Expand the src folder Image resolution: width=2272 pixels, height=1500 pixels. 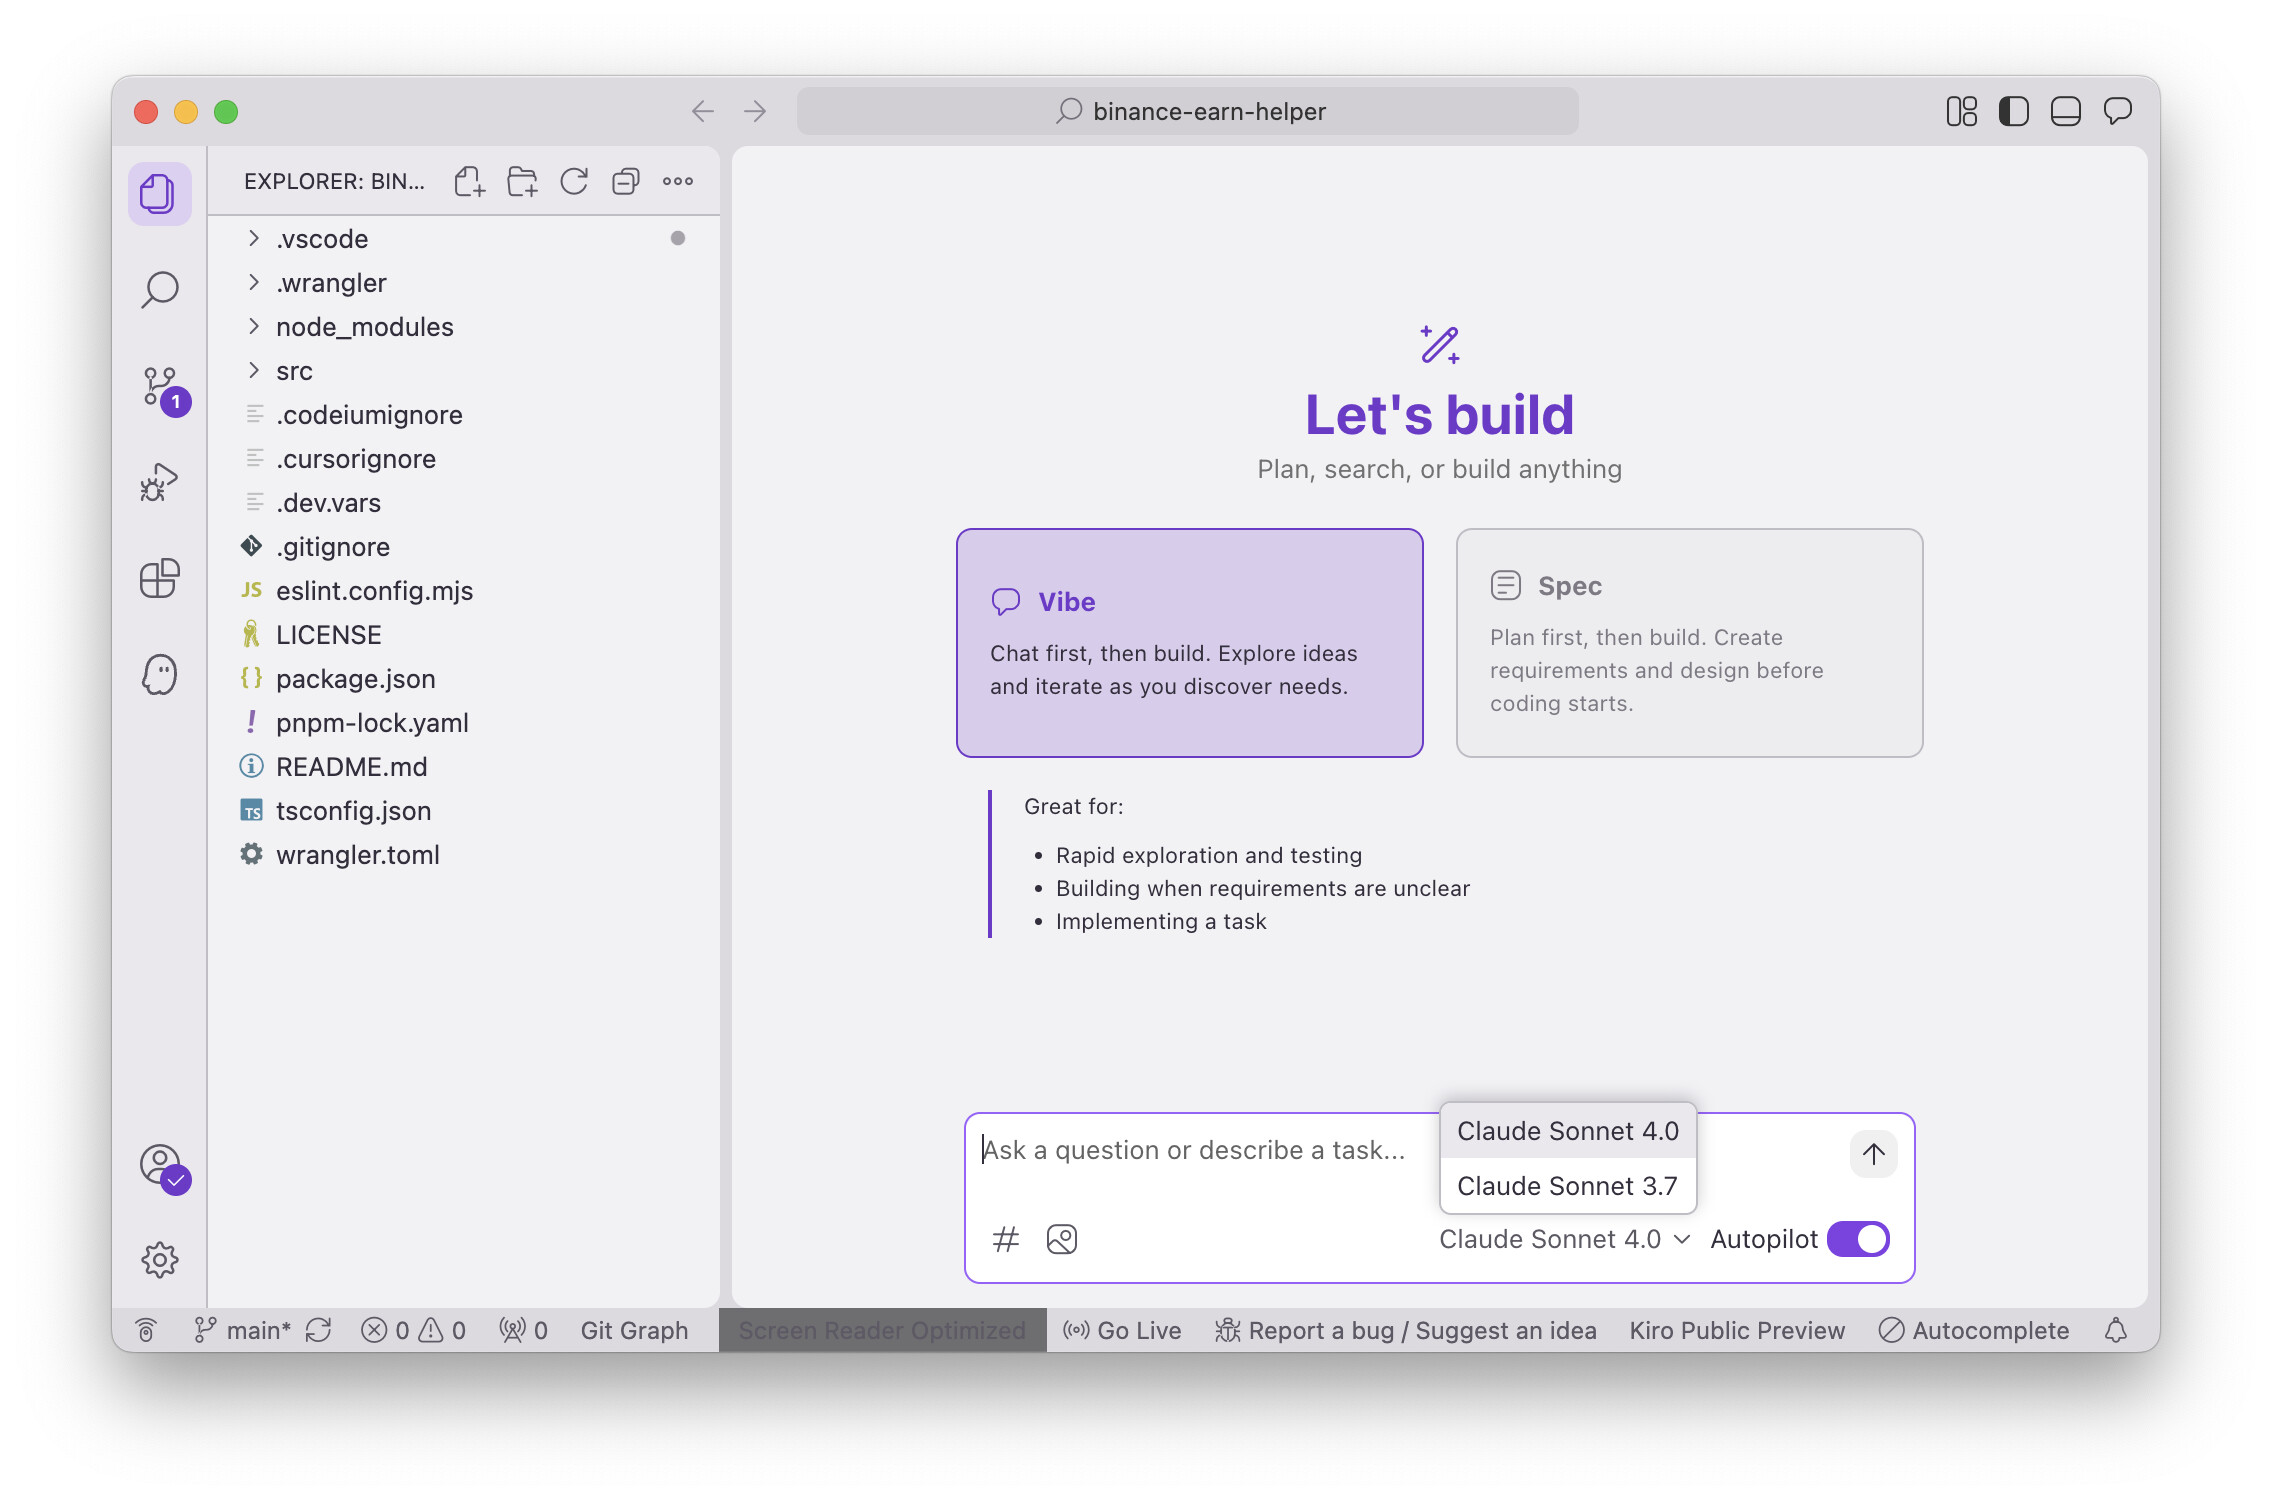pos(464,371)
